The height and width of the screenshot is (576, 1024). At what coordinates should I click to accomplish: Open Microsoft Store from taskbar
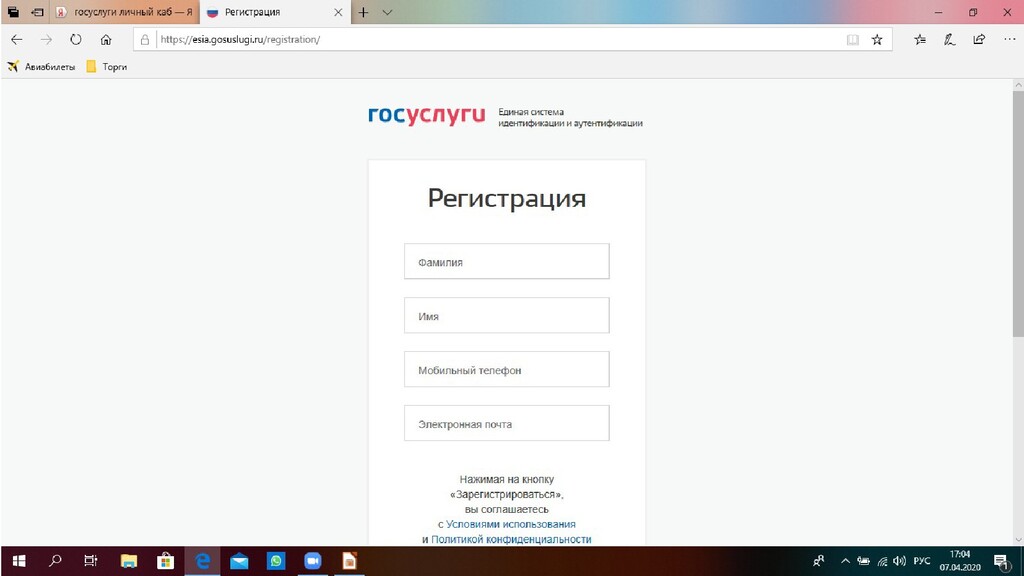165,561
